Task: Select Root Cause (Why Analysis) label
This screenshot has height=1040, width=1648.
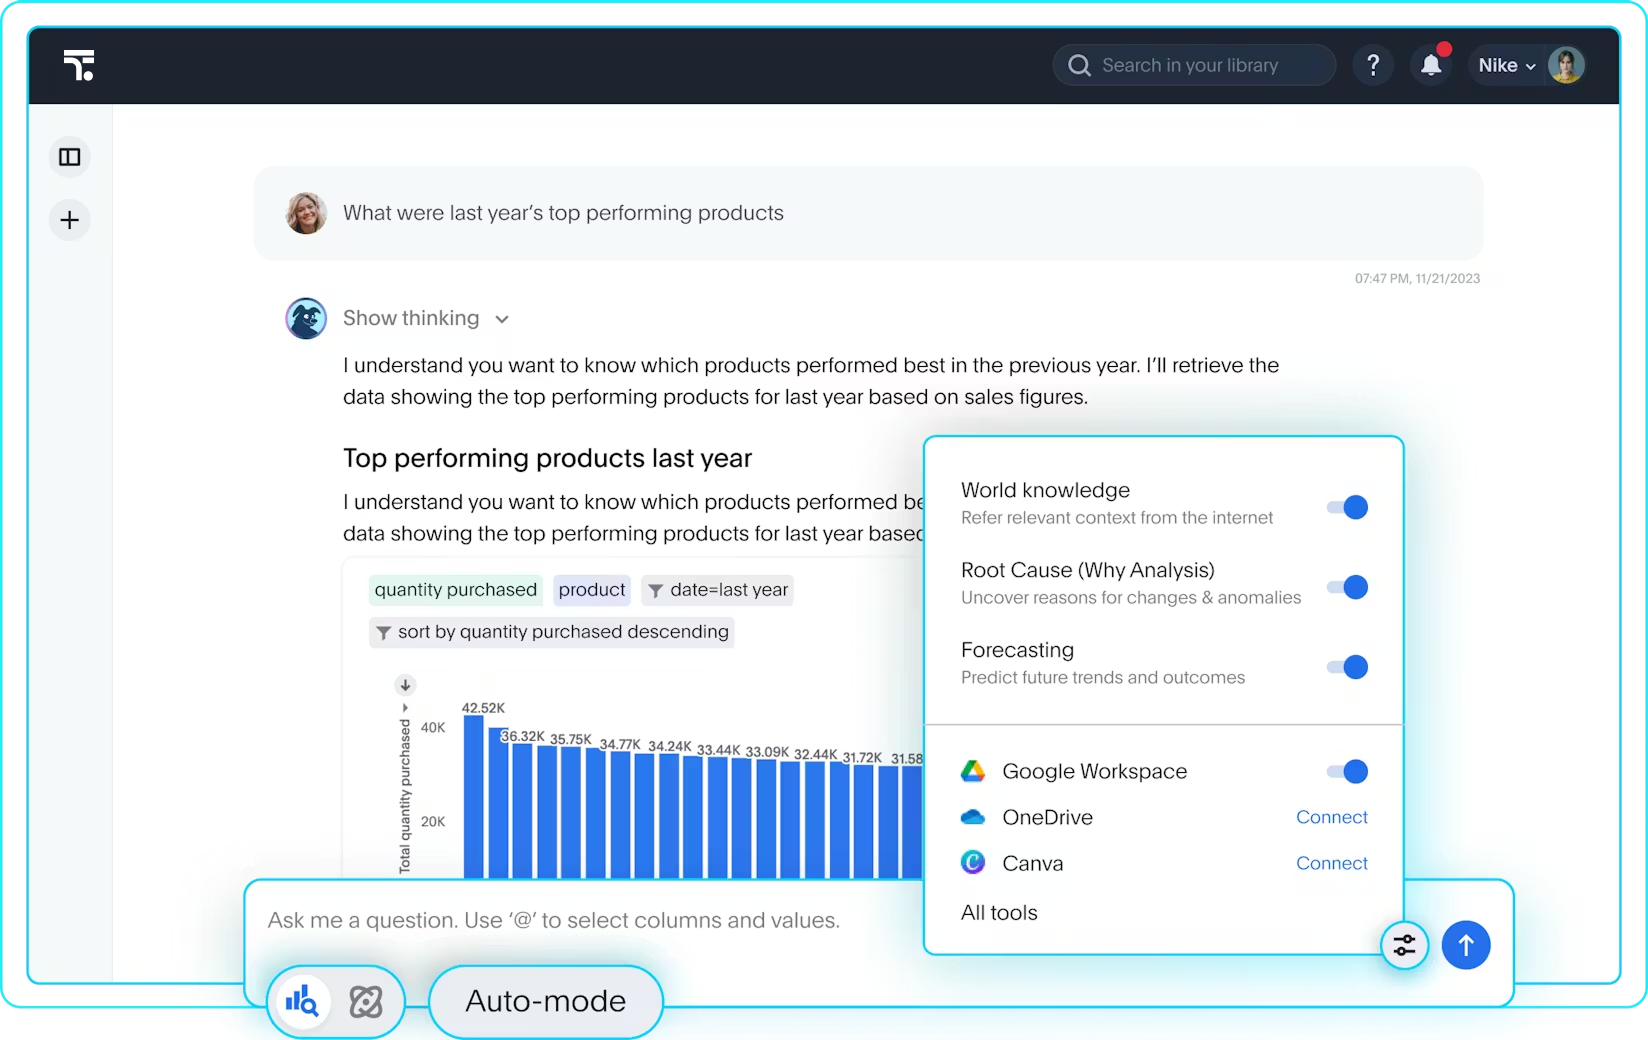Action: click(1088, 570)
